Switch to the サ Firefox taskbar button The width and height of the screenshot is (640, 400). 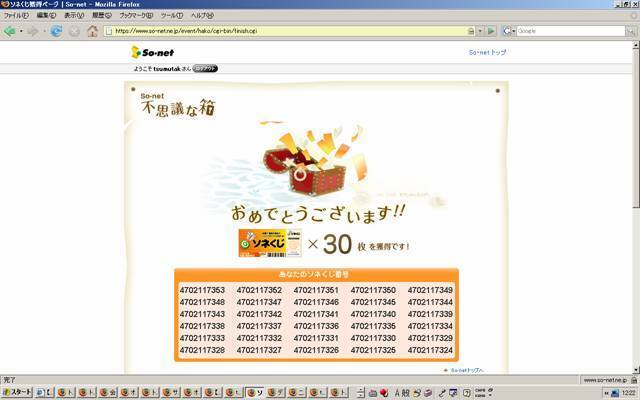tap(171, 392)
